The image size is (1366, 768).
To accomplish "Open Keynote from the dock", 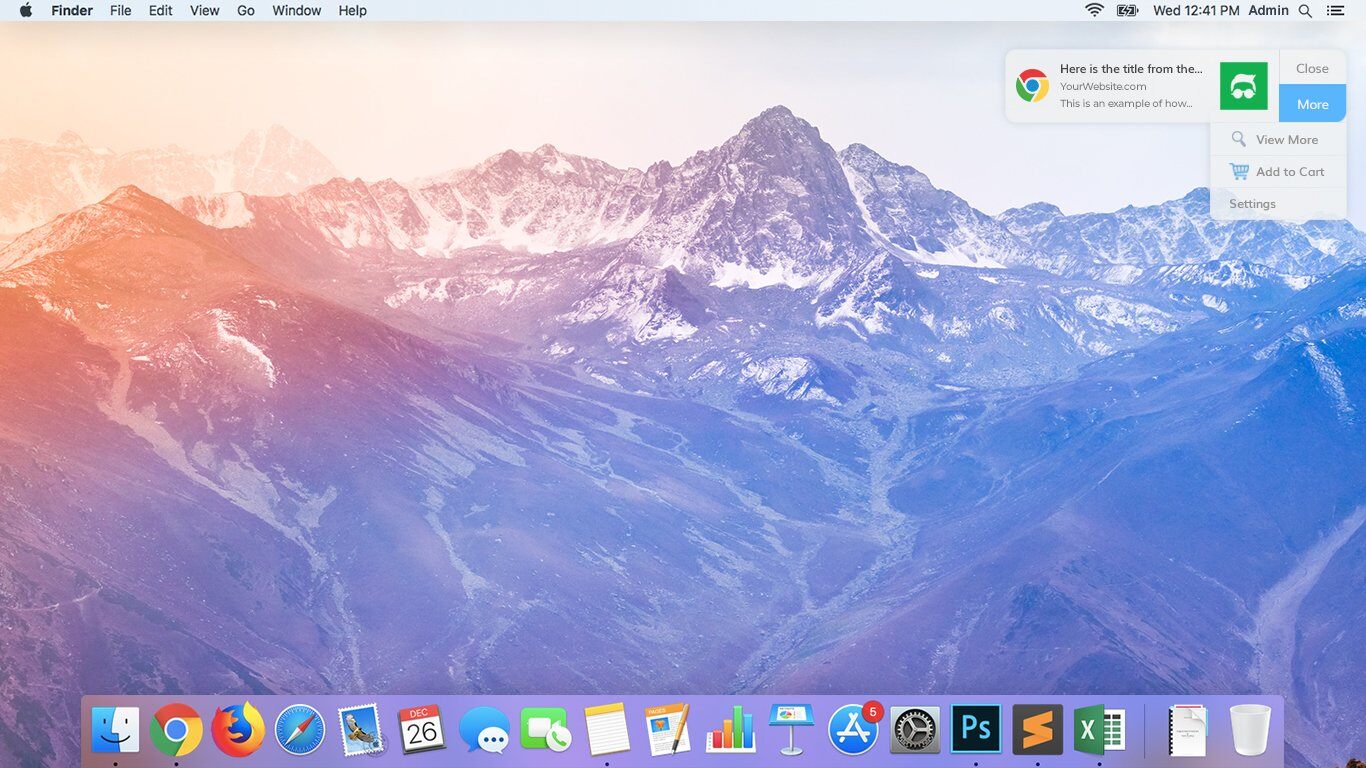I will point(791,730).
